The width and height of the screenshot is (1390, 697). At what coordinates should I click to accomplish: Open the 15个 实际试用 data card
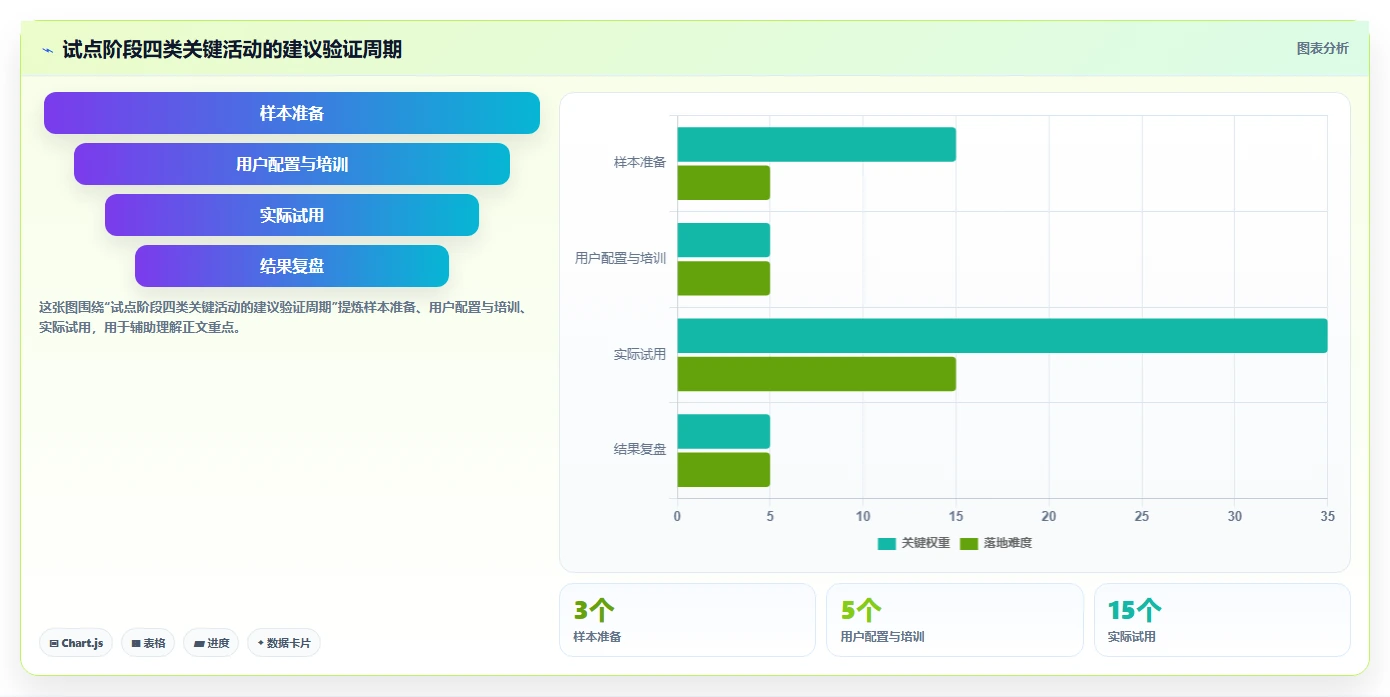click(1222, 620)
